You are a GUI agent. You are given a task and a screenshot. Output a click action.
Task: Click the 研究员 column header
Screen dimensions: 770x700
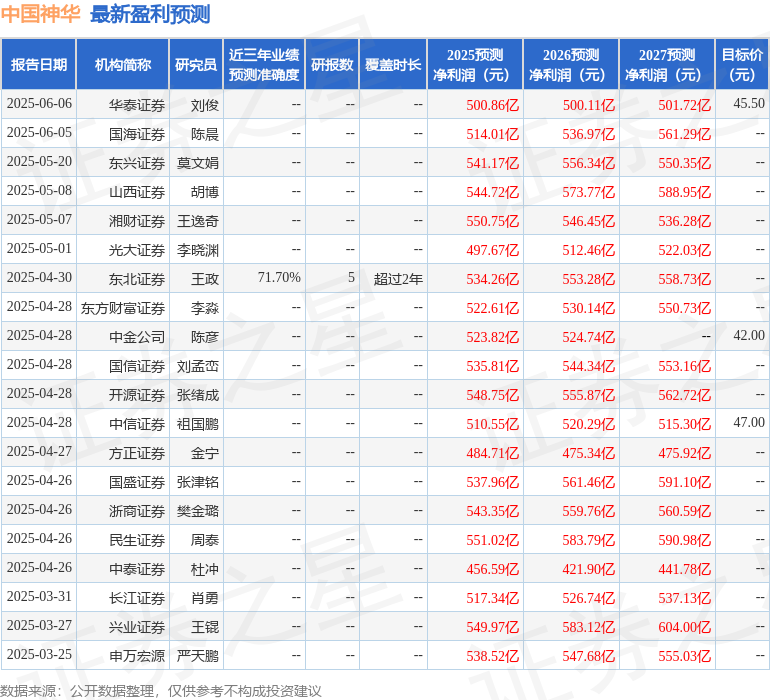click(x=196, y=65)
